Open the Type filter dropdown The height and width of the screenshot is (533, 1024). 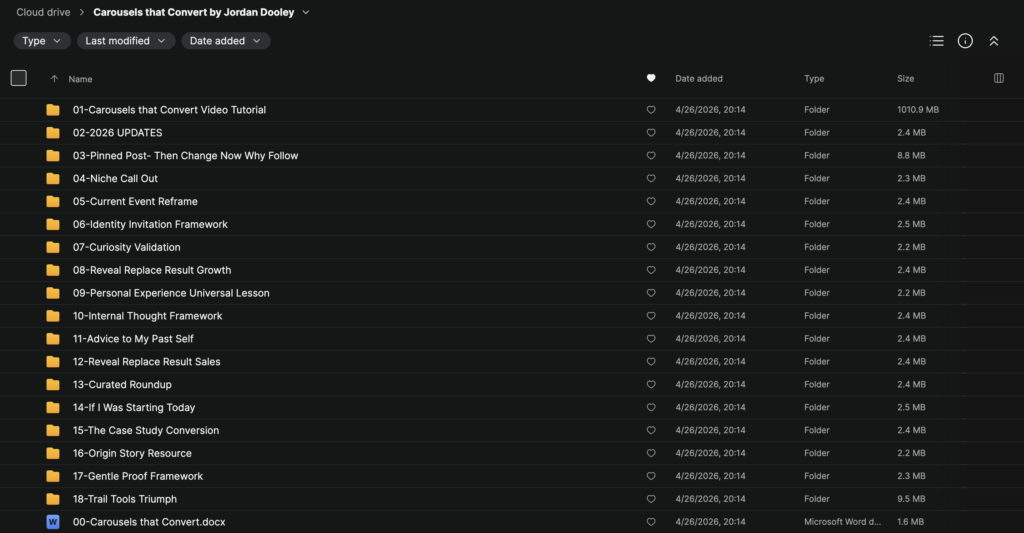pyautogui.click(x=42, y=40)
